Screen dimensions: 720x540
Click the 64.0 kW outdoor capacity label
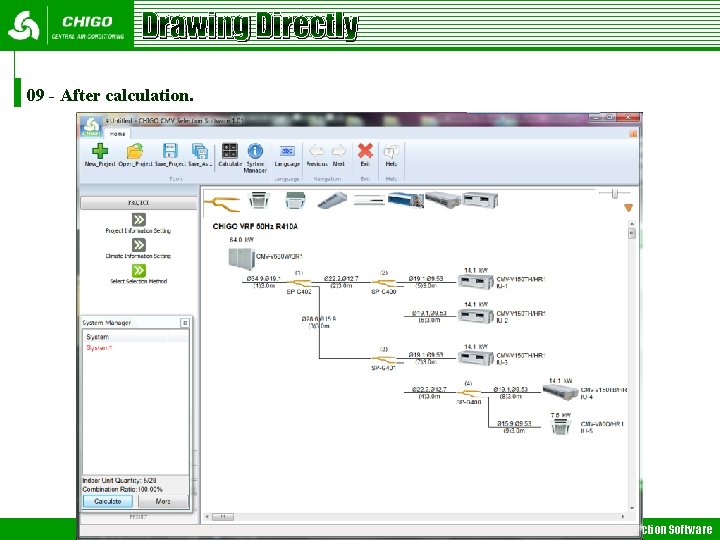(x=242, y=240)
